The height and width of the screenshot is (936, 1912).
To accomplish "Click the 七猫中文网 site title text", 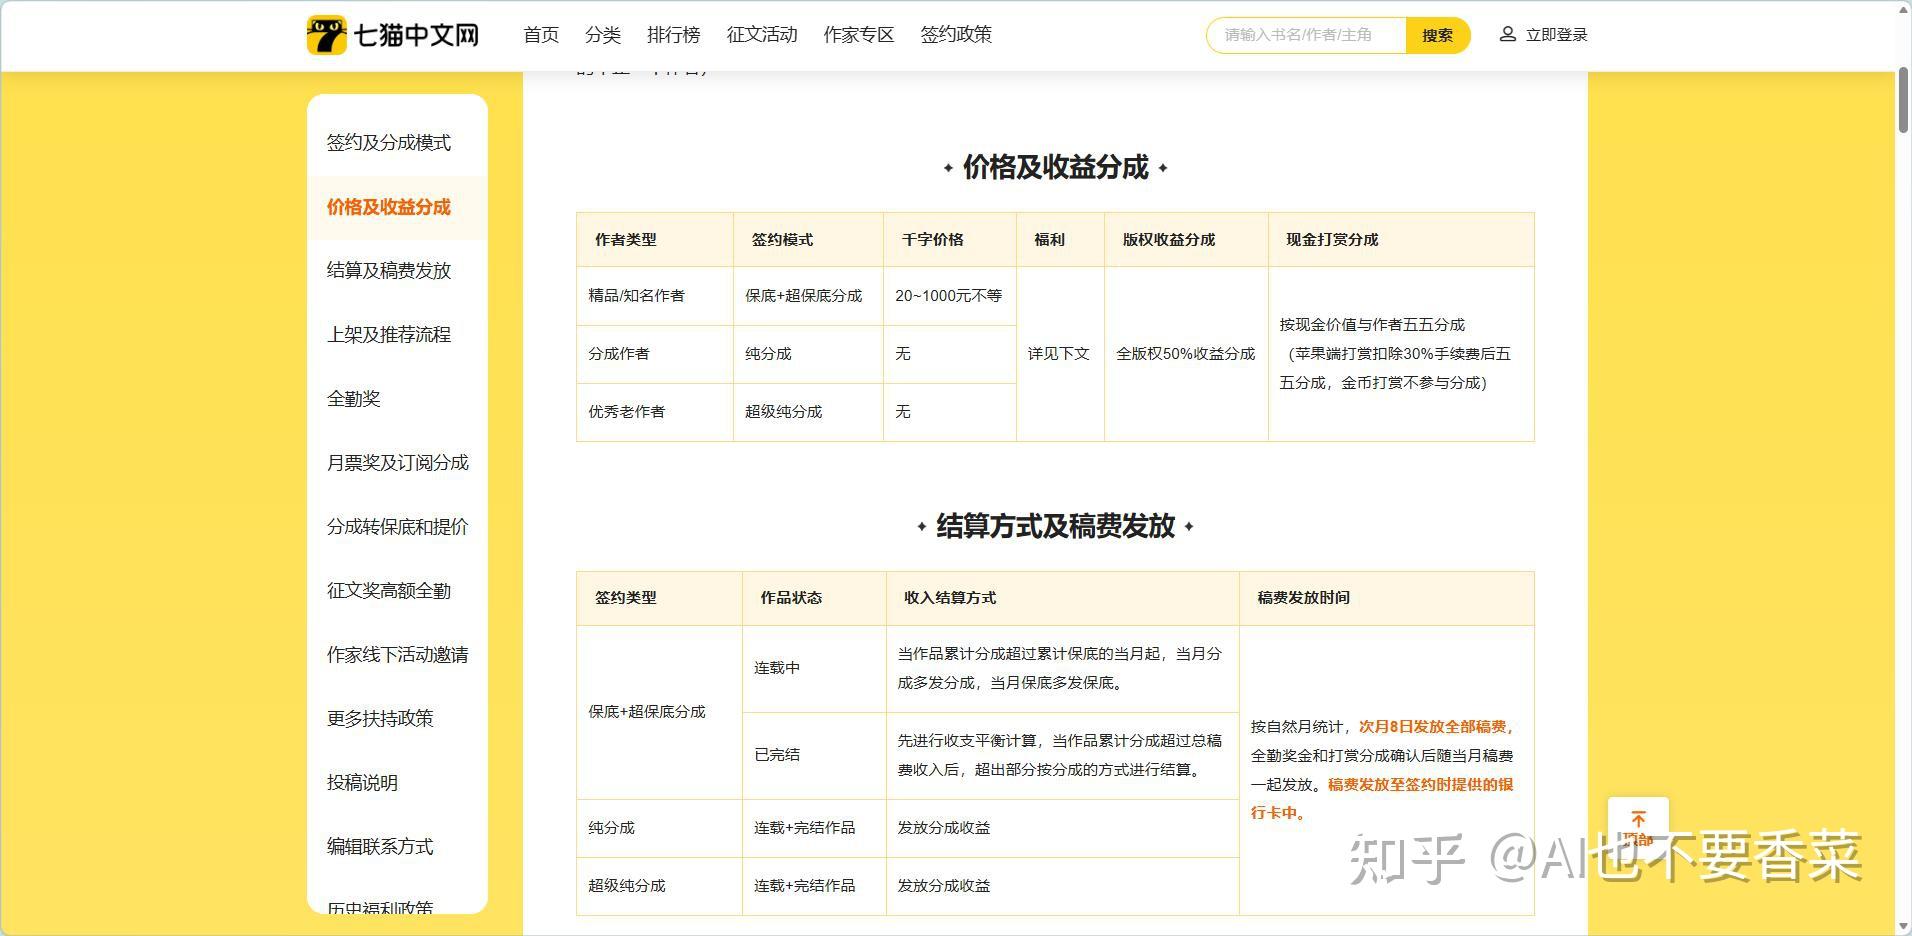I will pyautogui.click(x=417, y=35).
